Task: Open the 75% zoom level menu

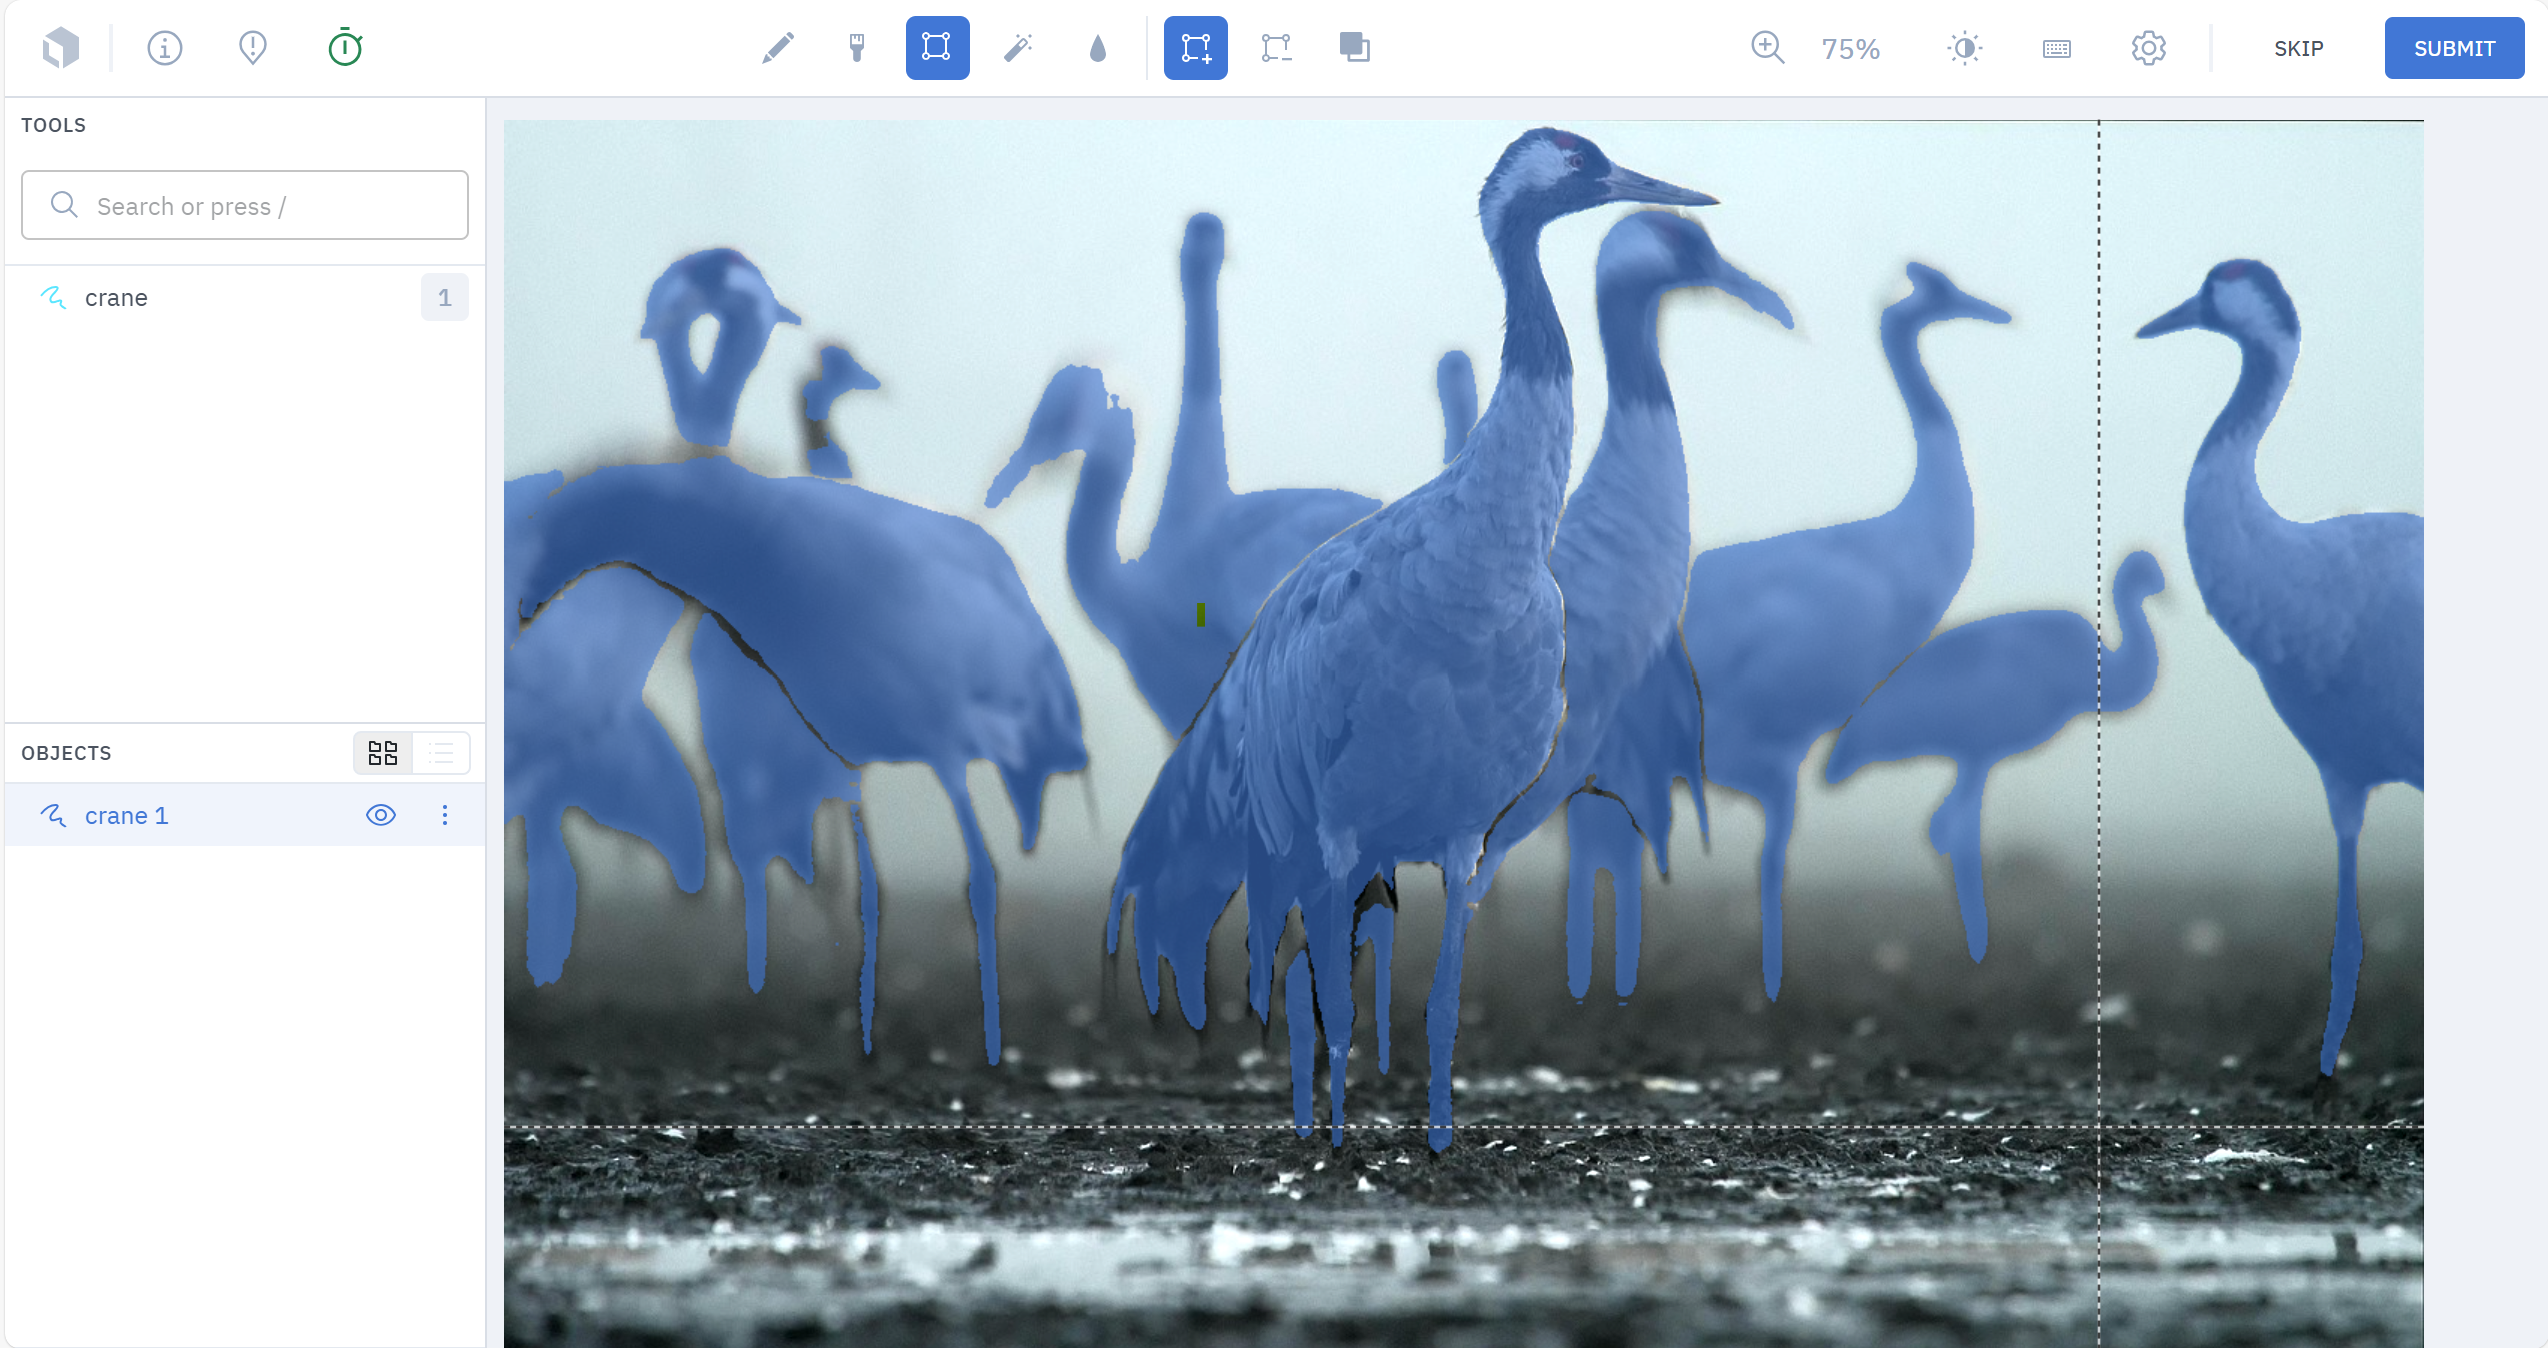Action: pos(1850,48)
